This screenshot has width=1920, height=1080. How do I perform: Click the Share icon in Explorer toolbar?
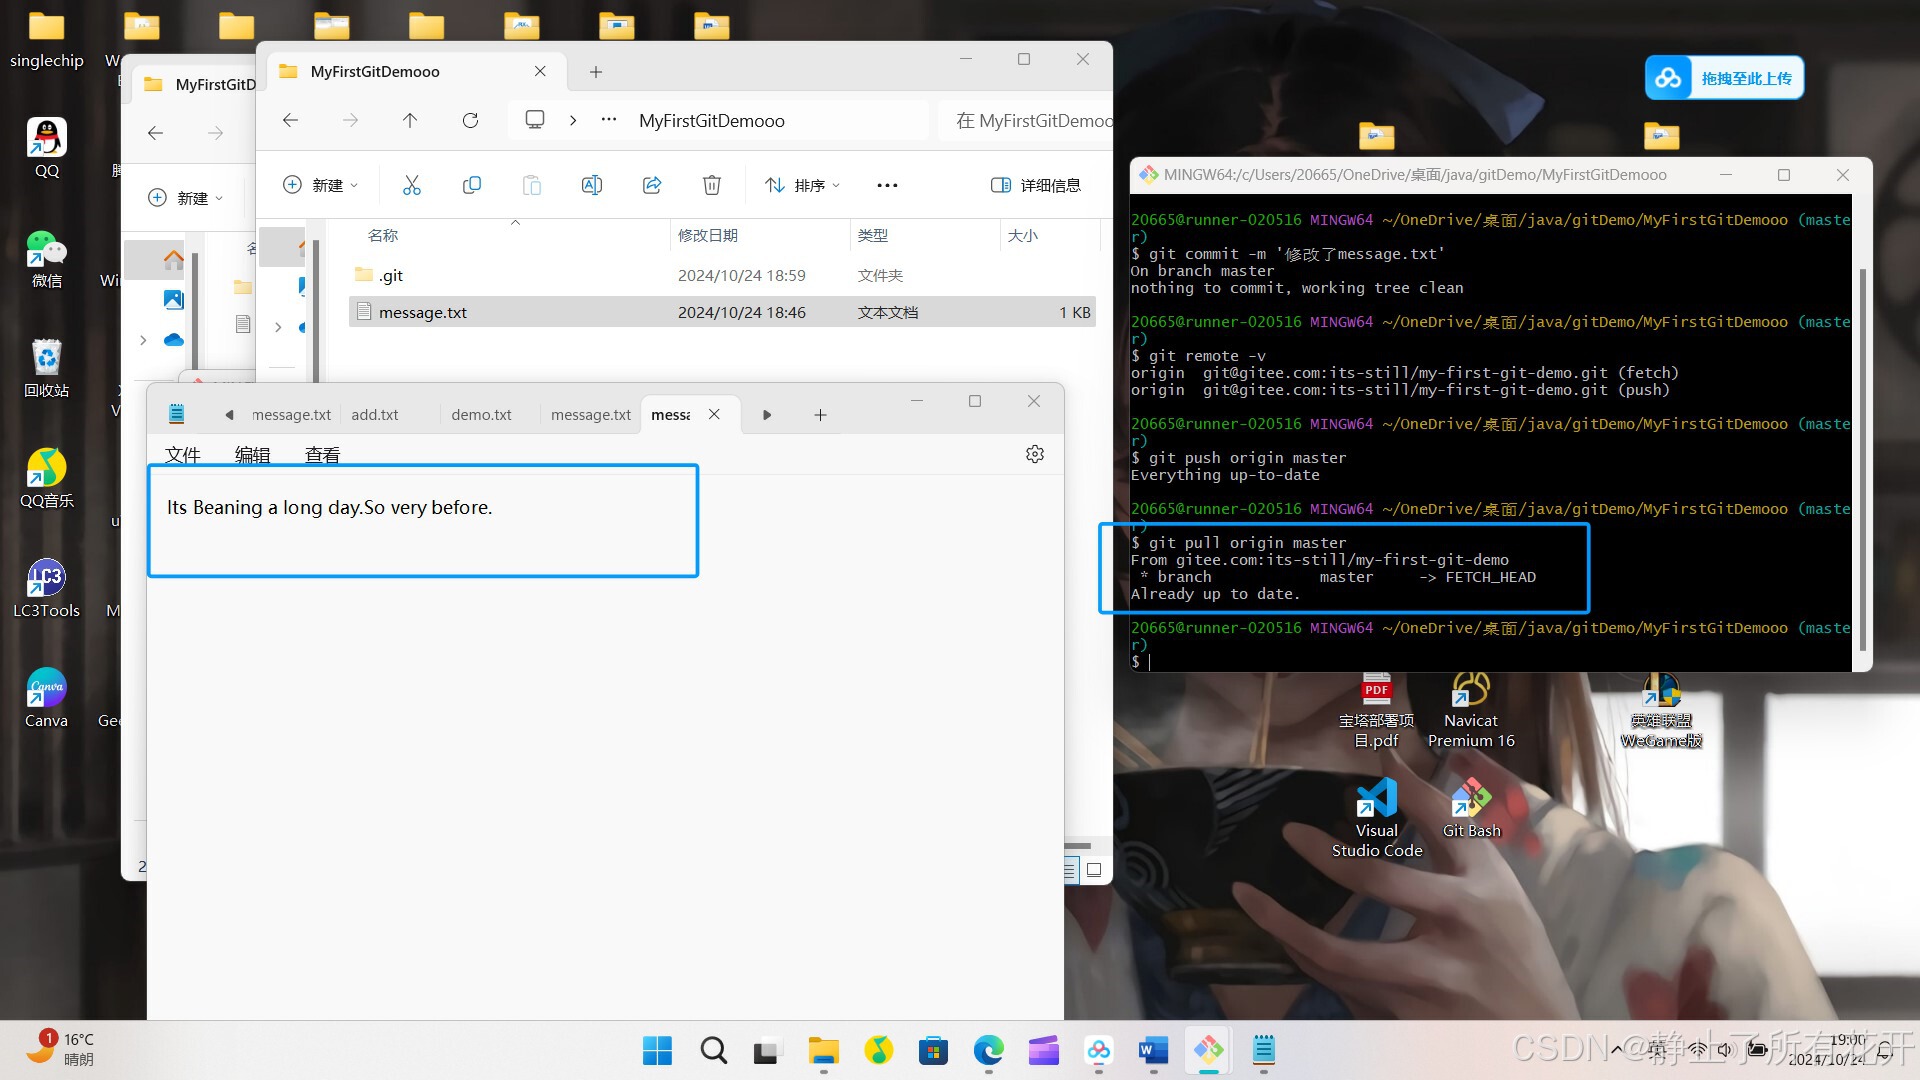tap(652, 185)
